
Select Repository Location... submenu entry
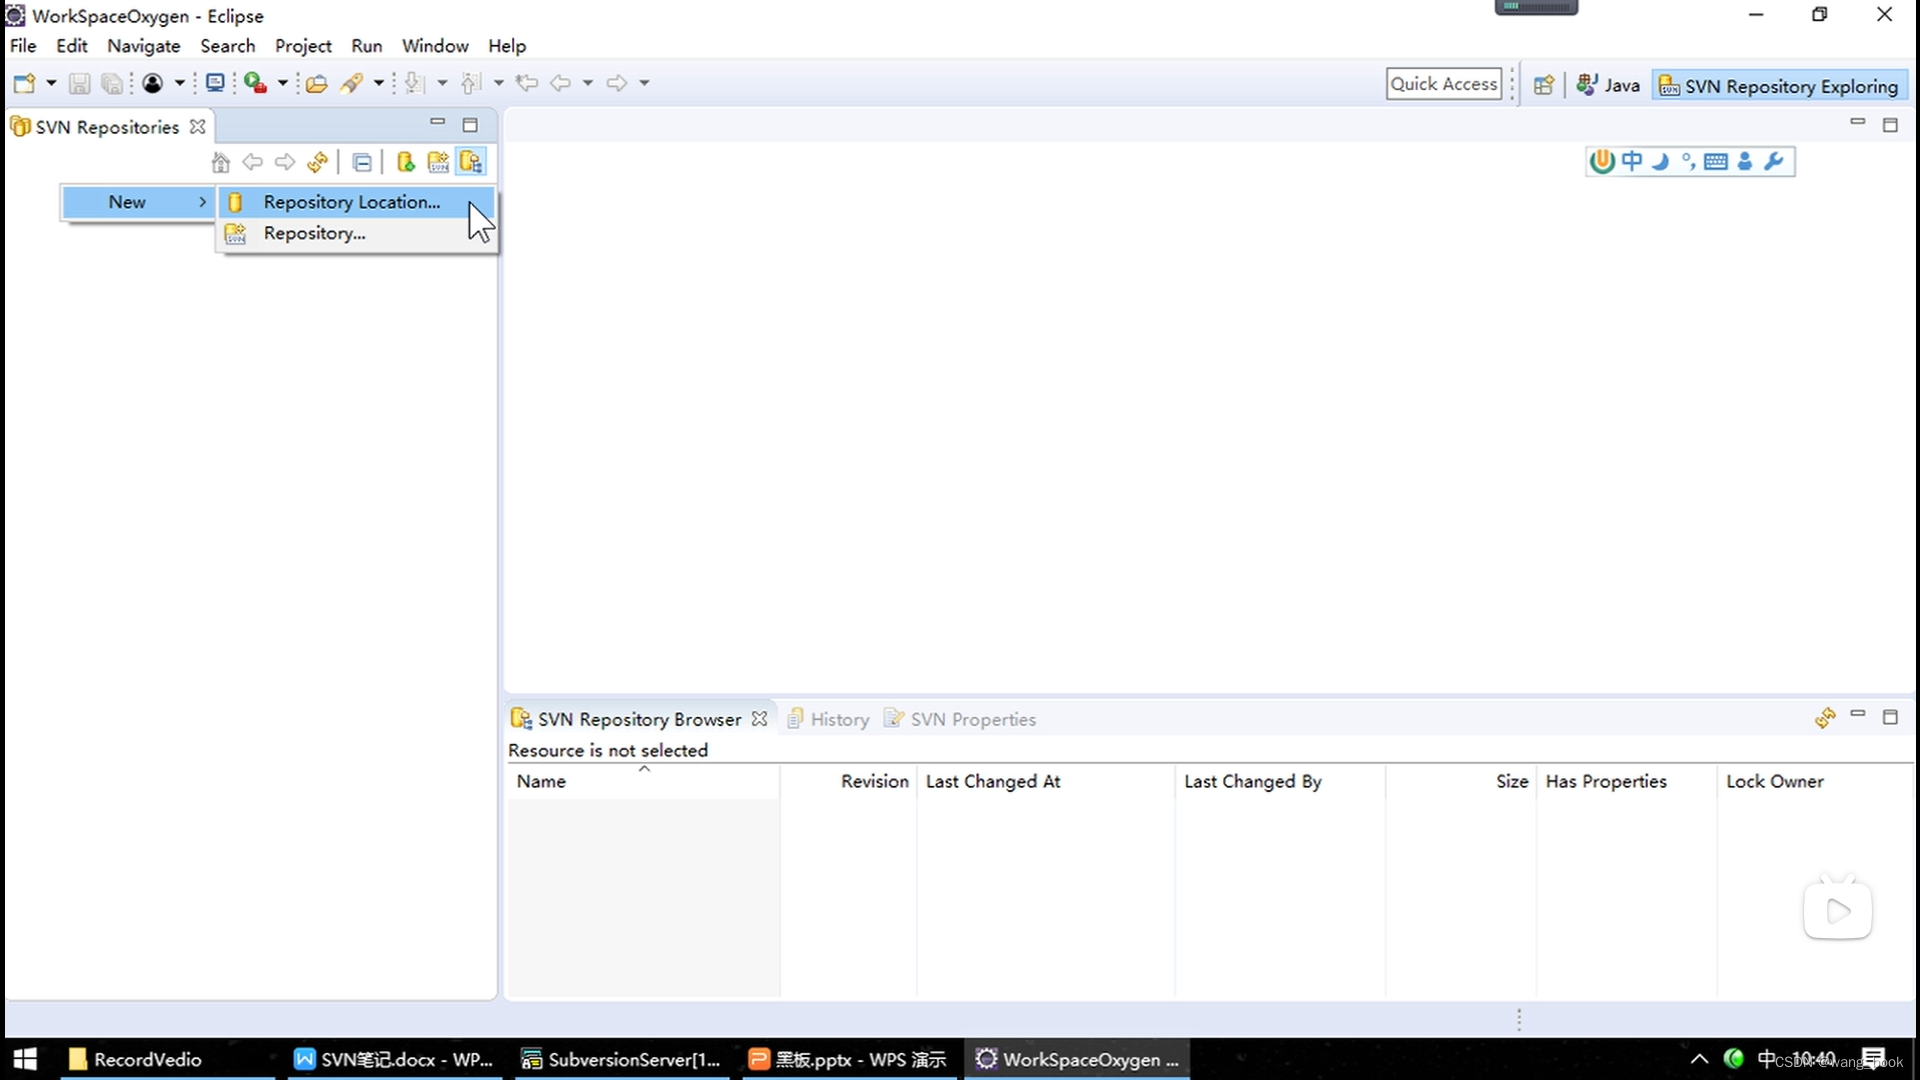click(357, 202)
